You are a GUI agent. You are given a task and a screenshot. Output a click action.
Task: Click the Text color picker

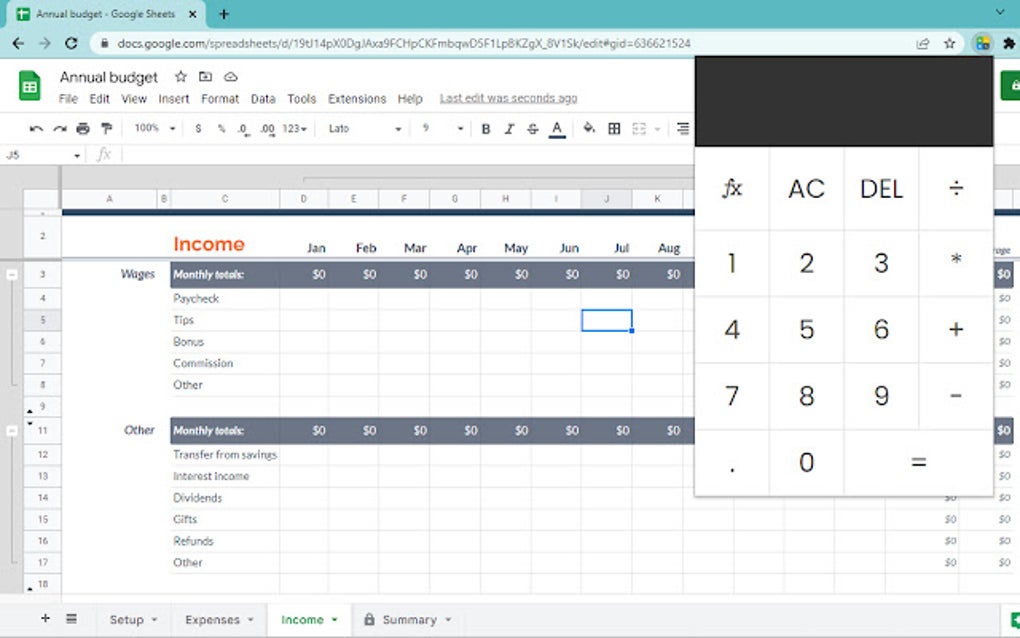556,129
